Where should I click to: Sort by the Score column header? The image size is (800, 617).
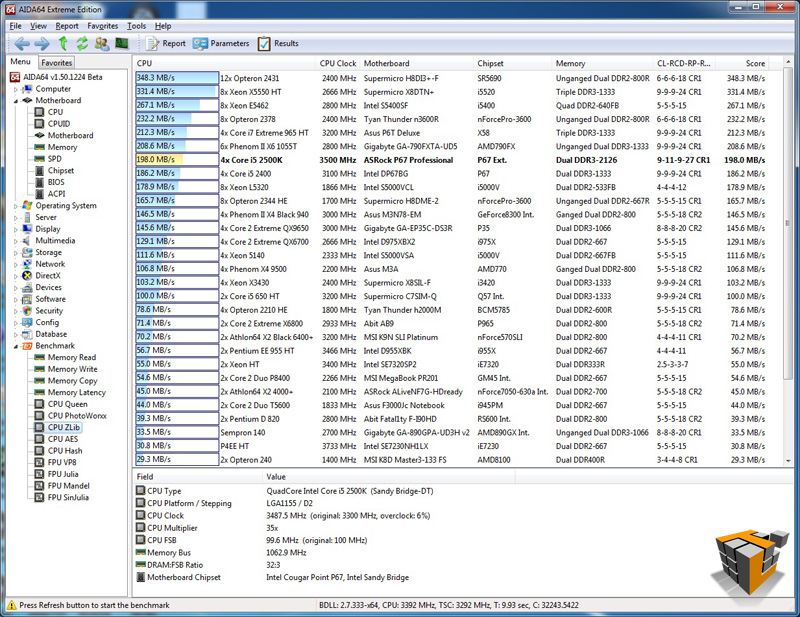tap(743, 63)
